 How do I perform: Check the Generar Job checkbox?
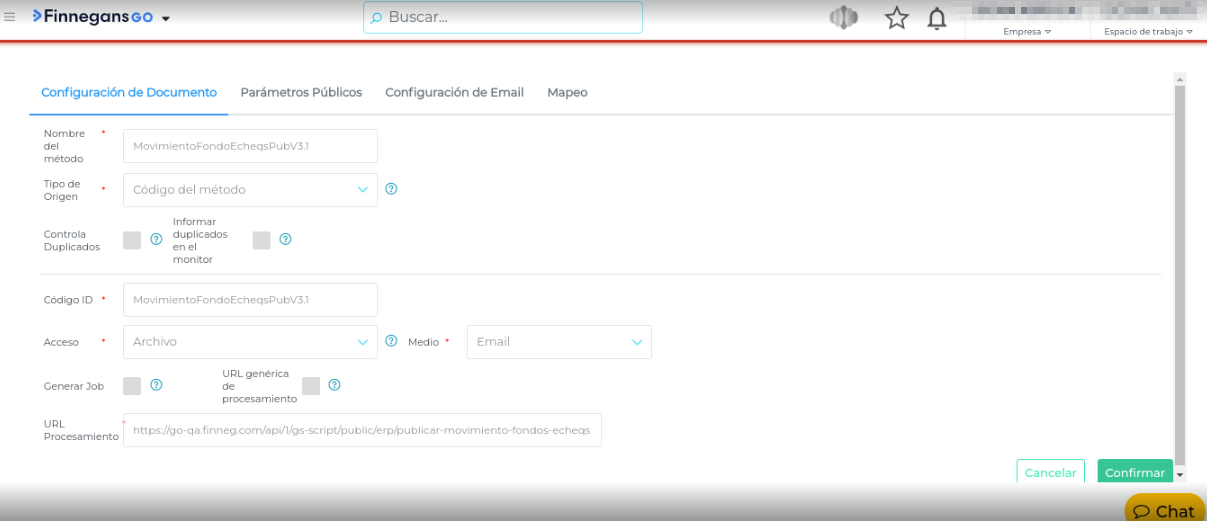[132, 386]
